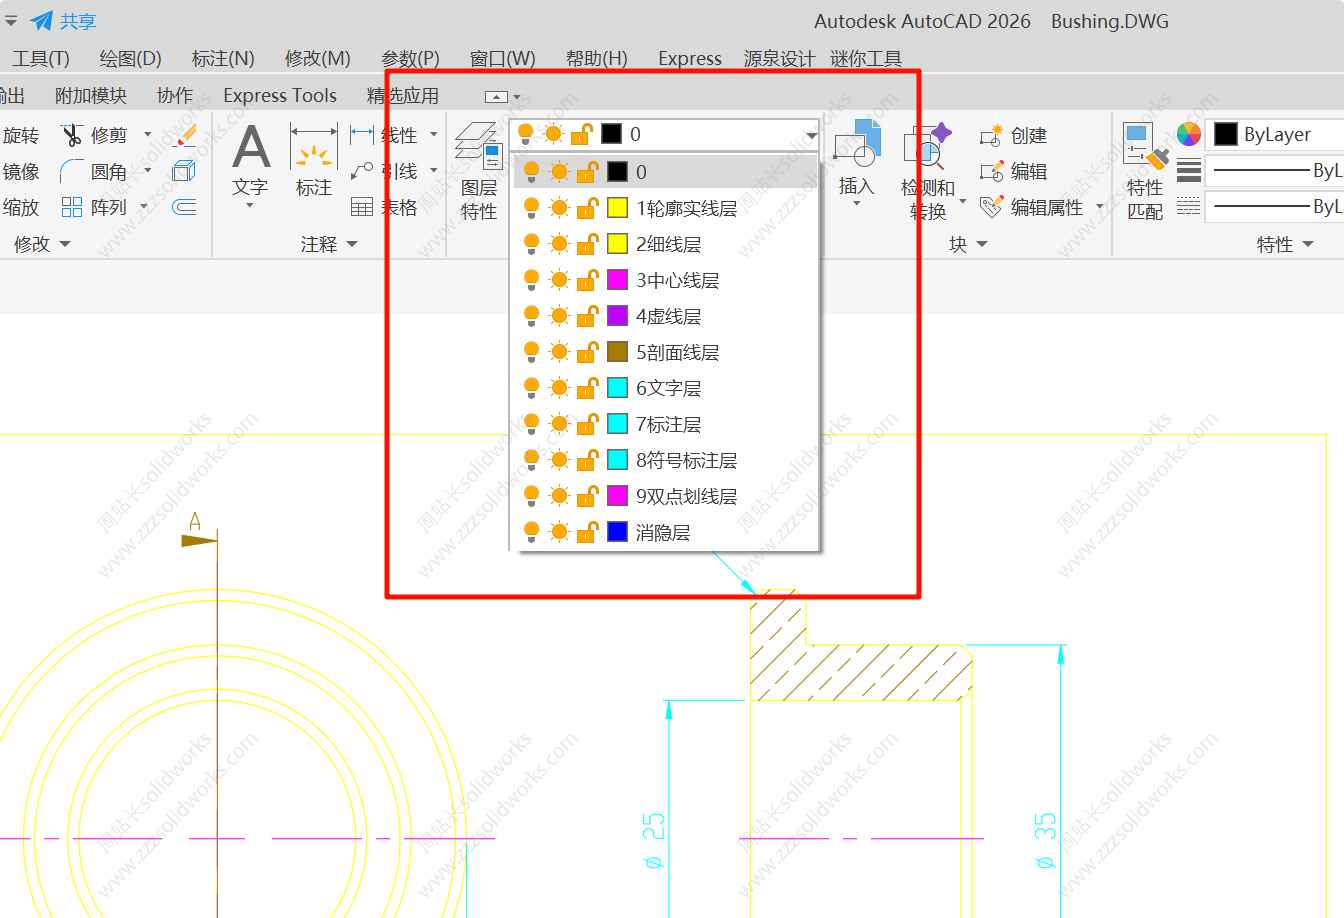Viewport: 1344px width, 918px height.
Task: Open Layer Properties (图层特性) manager
Action: pyautogui.click(x=479, y=147)
